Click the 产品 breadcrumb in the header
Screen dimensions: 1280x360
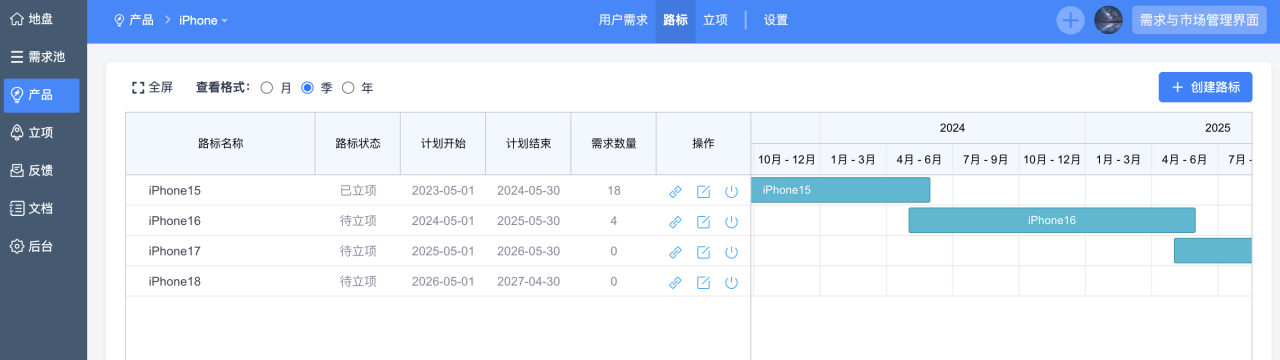click(x=134, y=20)
